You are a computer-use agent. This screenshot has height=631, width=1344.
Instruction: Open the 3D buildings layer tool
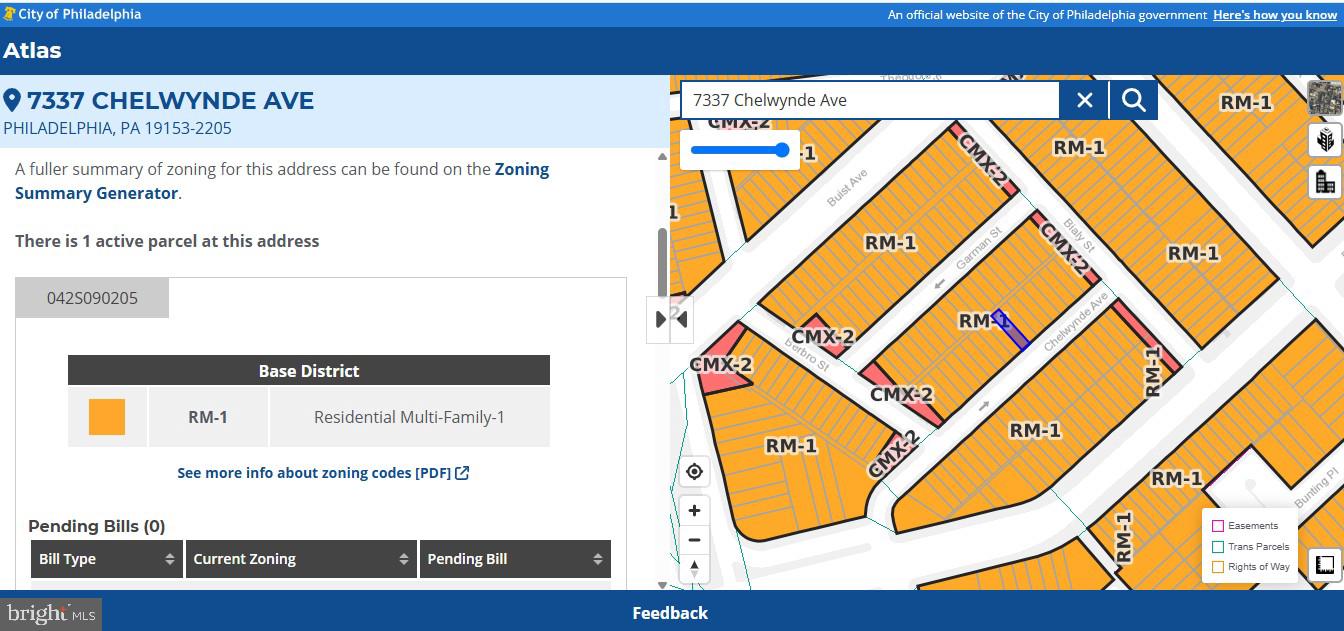coord(1324,140)
